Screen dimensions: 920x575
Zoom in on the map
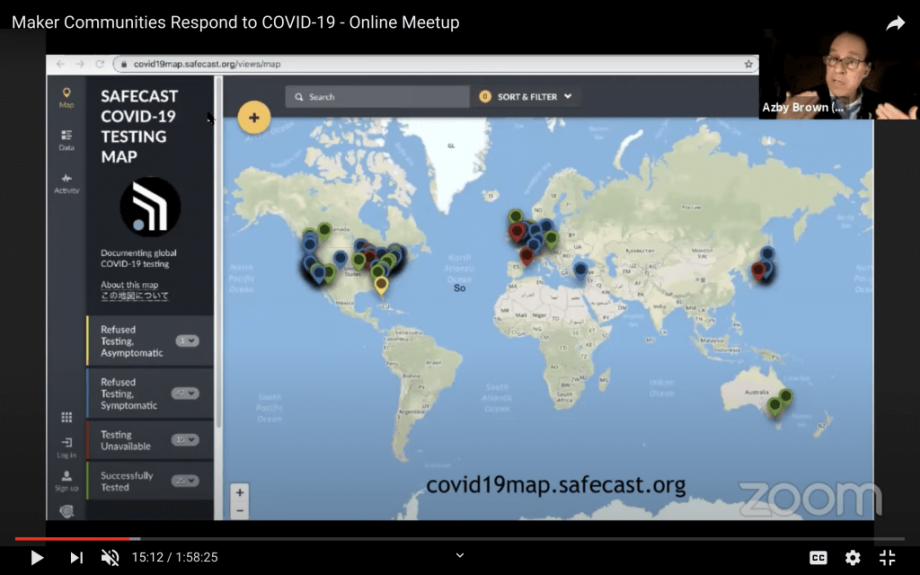240,492
